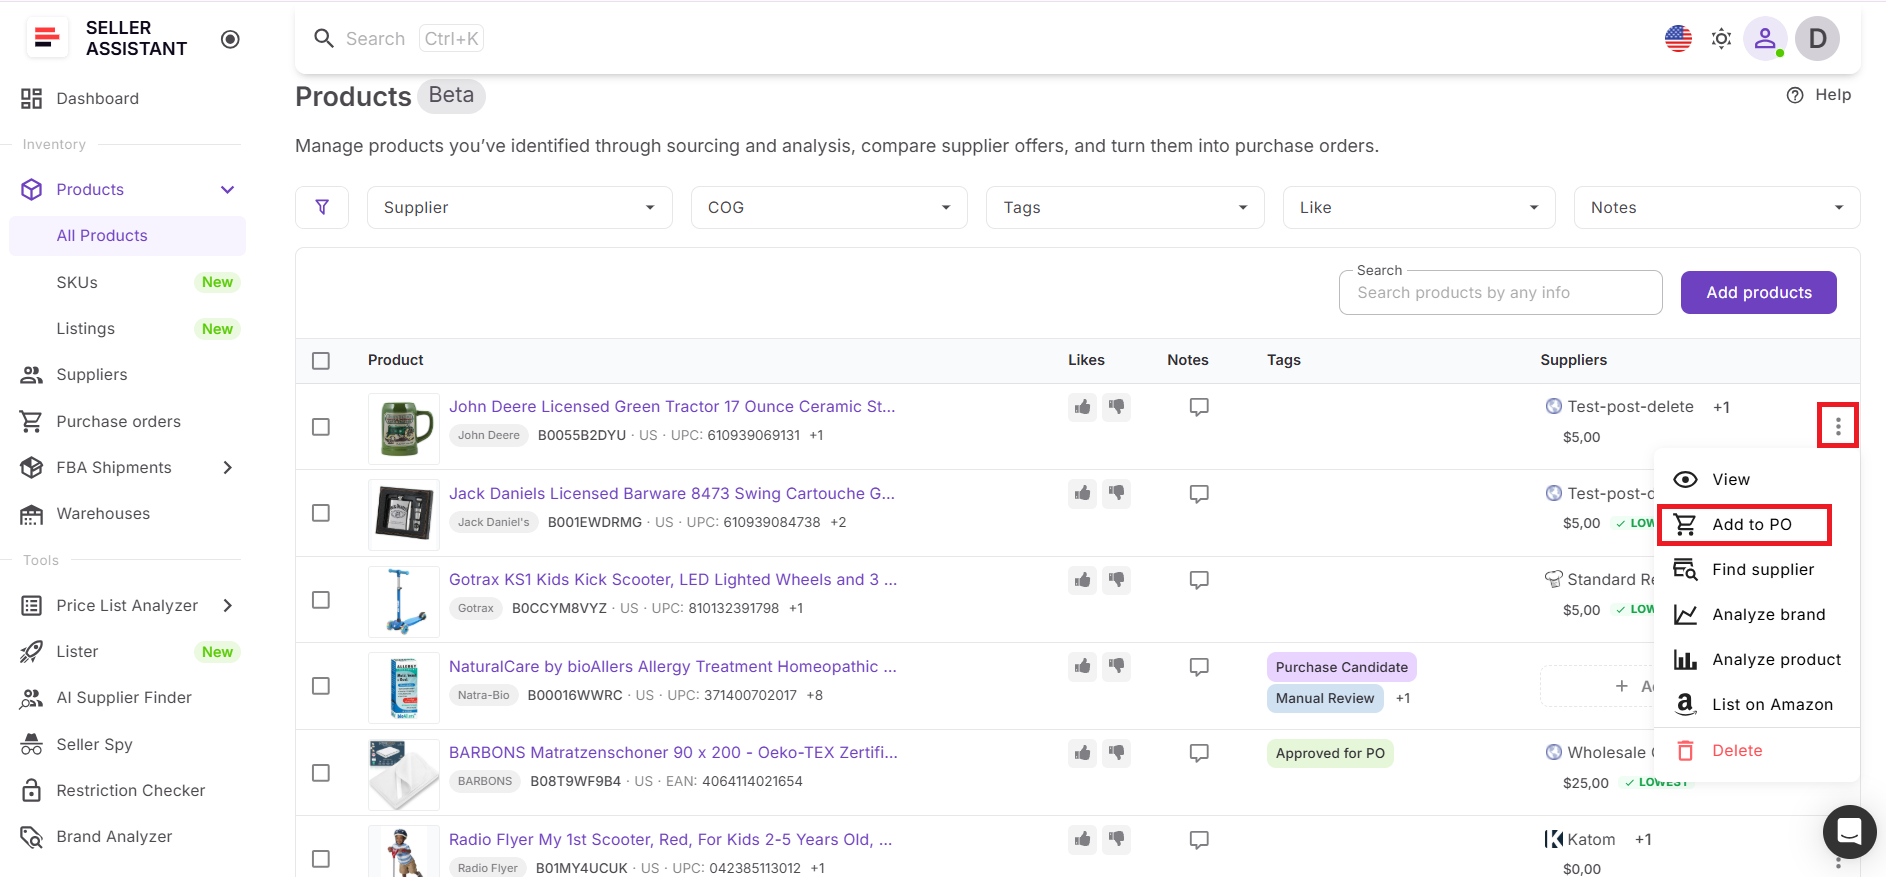This screenshot has height=877, width=1886.
Task: Like the BARBONS product
Action: click(x=1082, y=753)
